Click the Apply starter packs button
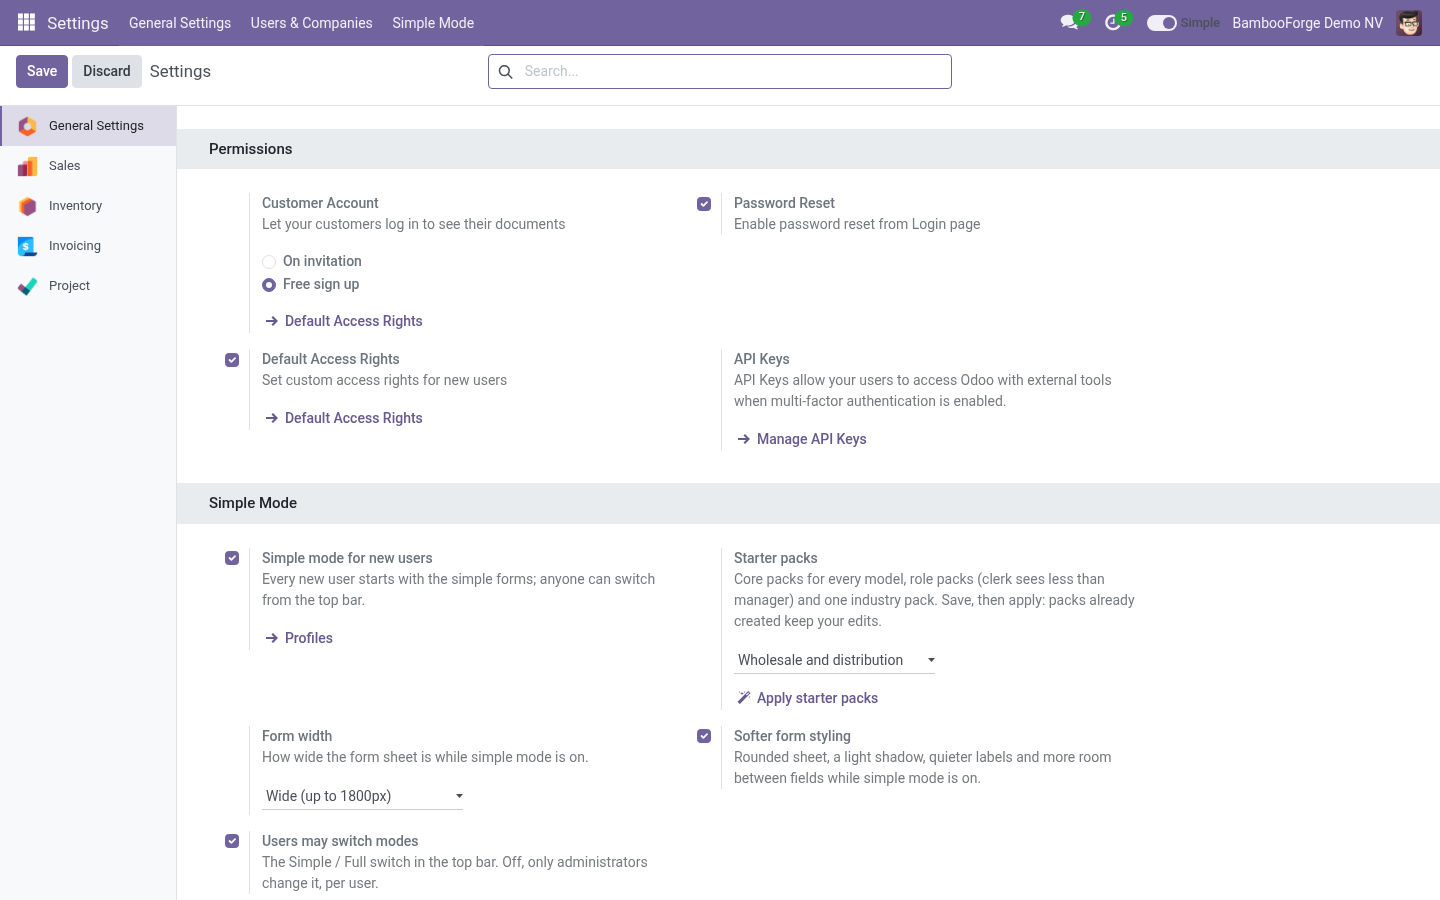 click(x=807, y=698)
